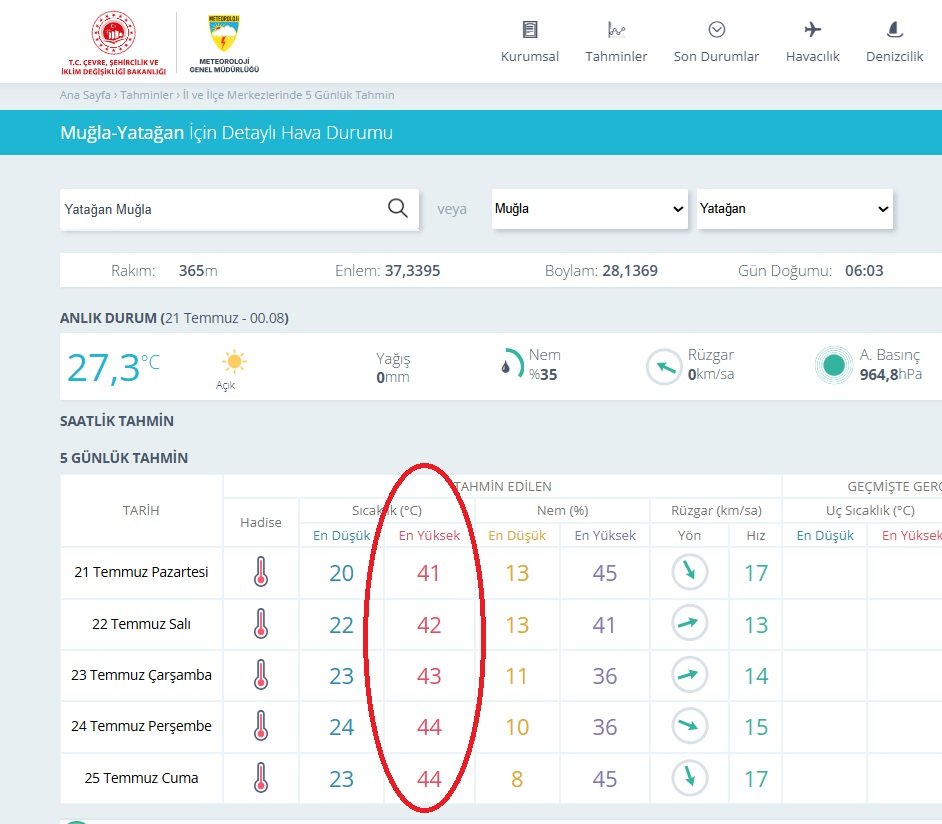
Task: Click thermometer icon for 21 Temmuz Pazartesi
Action: click(261, 573)
